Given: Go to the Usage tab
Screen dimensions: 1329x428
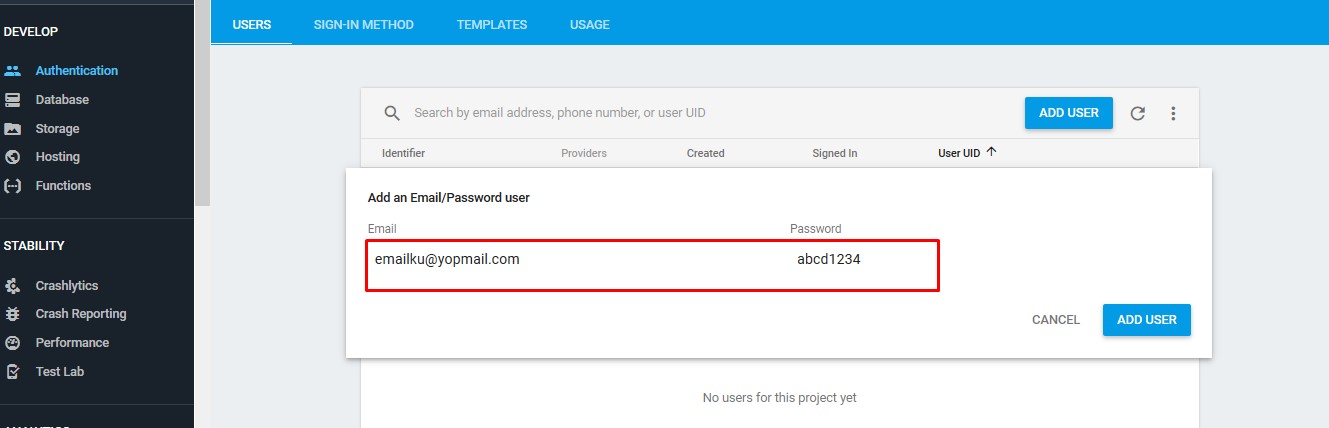Looking at the screenshot, I should pyautogui.click(x=589, y=24).
